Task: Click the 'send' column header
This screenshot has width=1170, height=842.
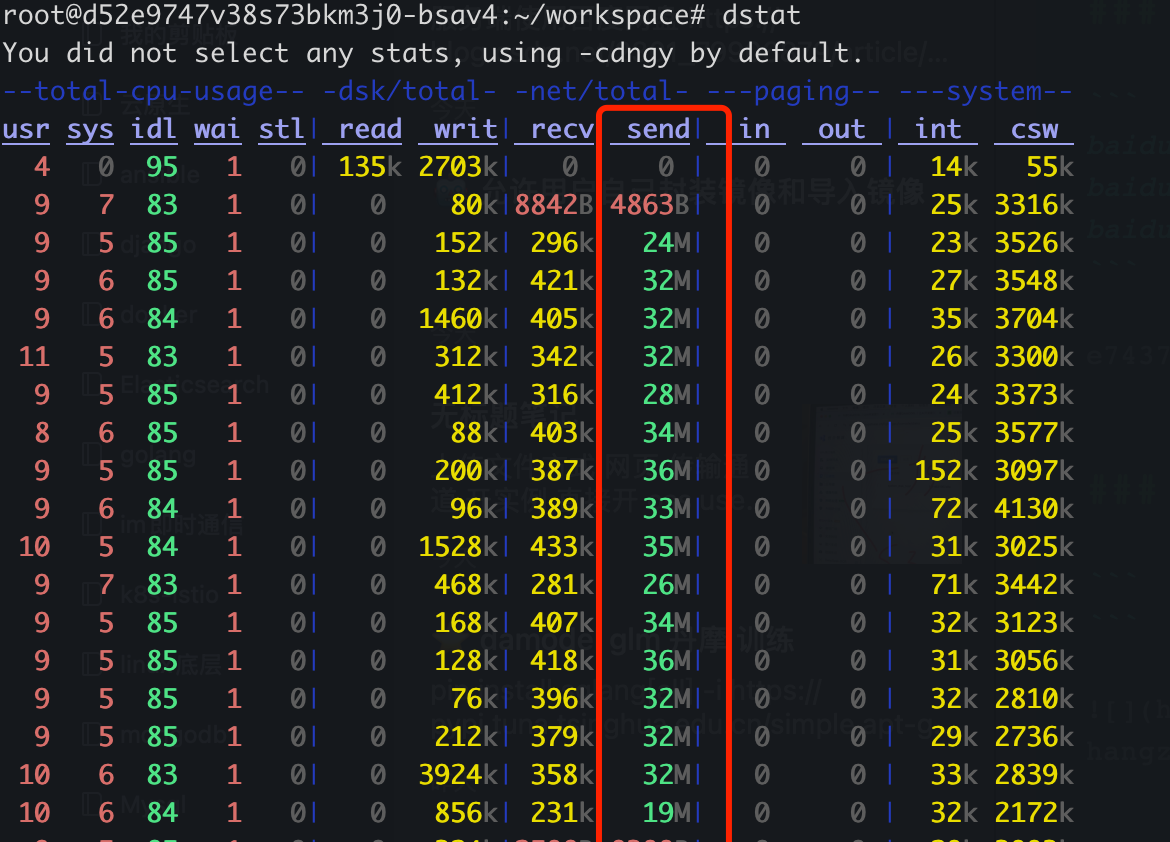Action: click(x=658, y=129)
